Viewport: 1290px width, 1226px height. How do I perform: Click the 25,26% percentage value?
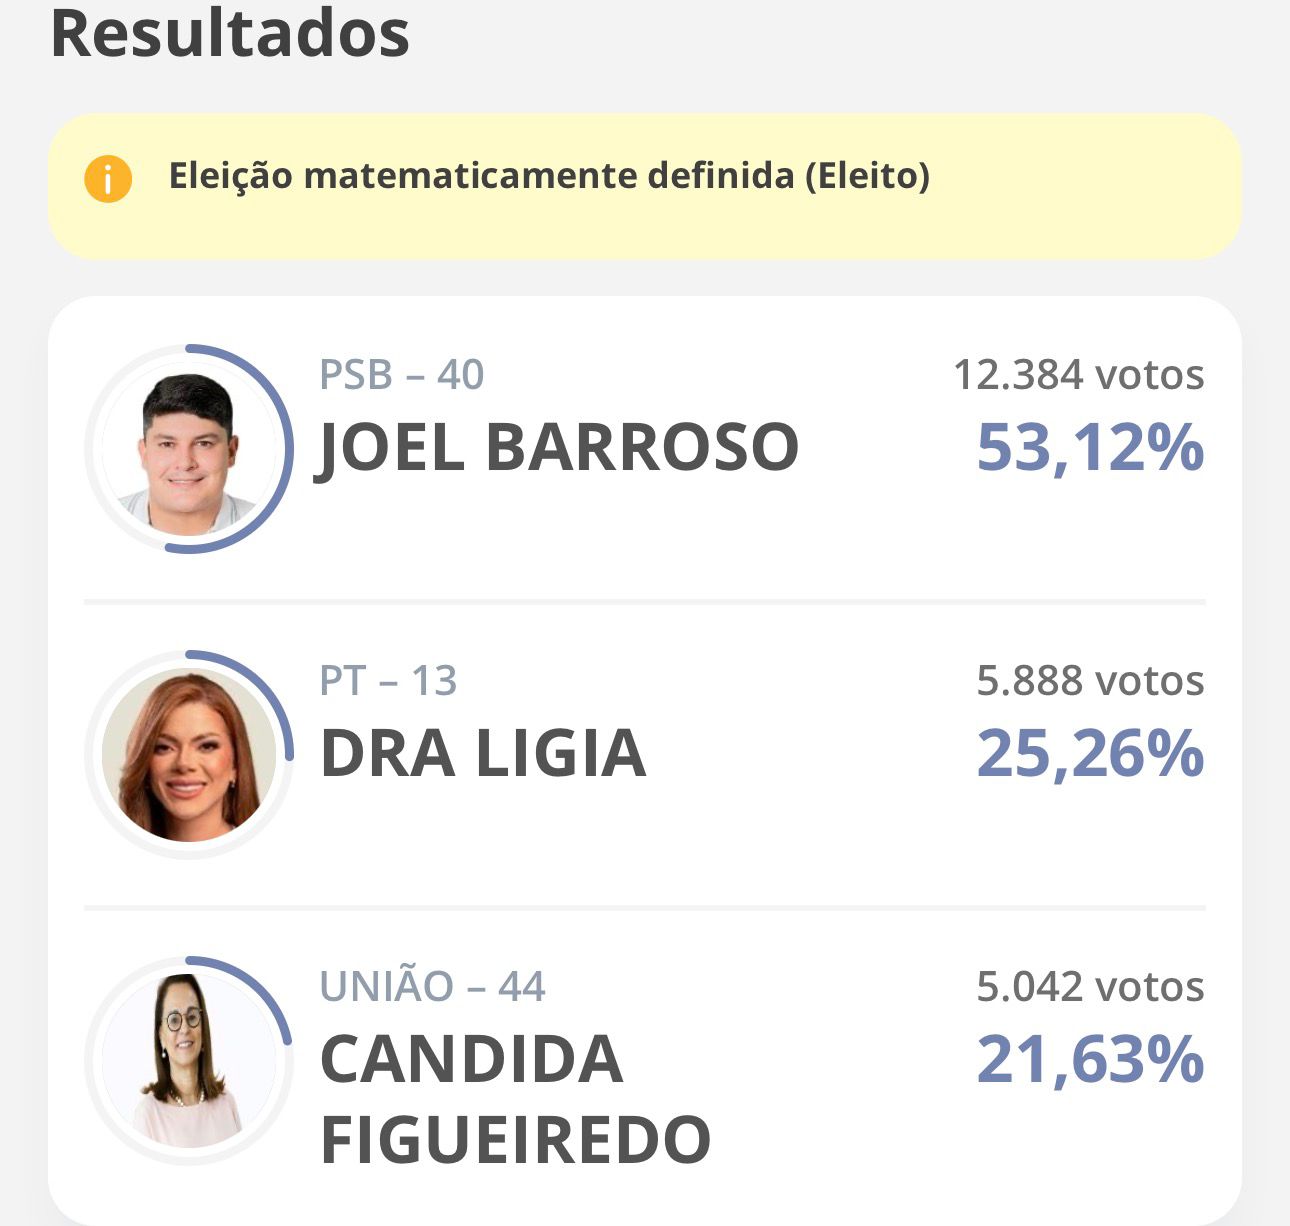tap(1090, 753)
